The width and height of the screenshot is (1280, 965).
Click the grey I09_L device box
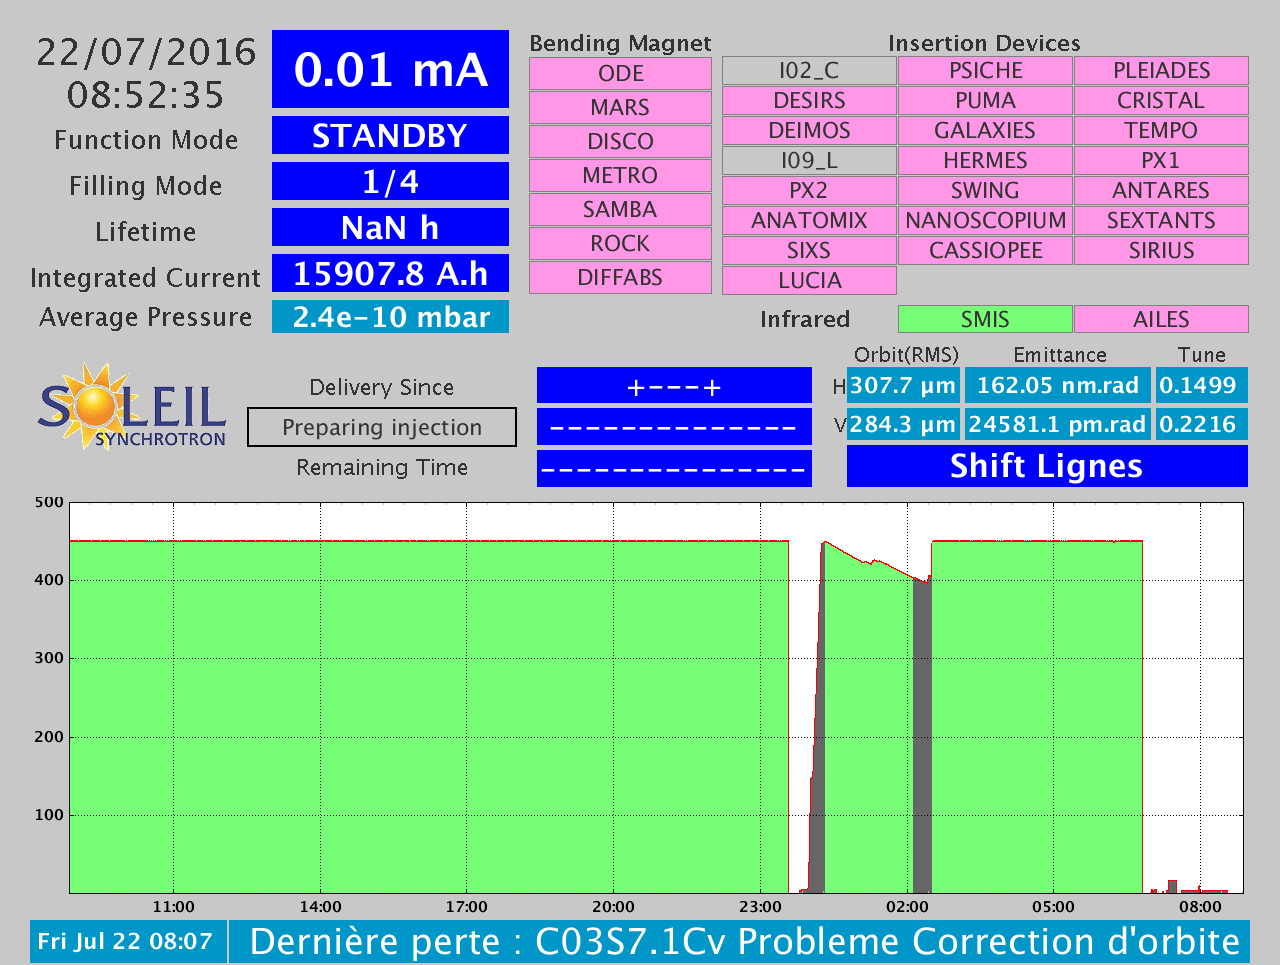pos(809,161)
